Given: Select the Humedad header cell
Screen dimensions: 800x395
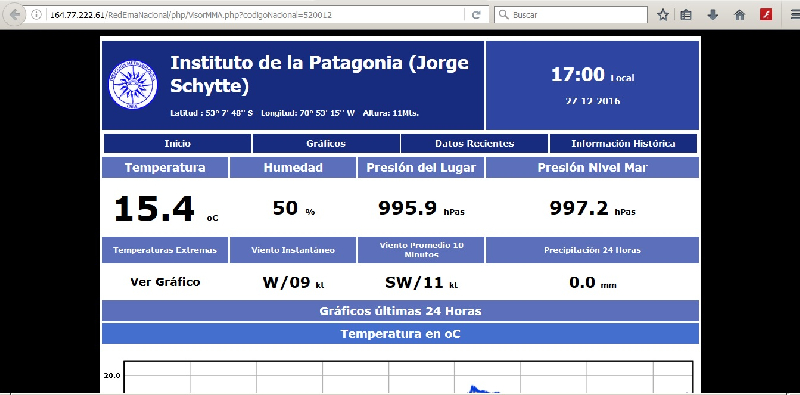Looking at the screenshot, I should [x=293, y=167].
